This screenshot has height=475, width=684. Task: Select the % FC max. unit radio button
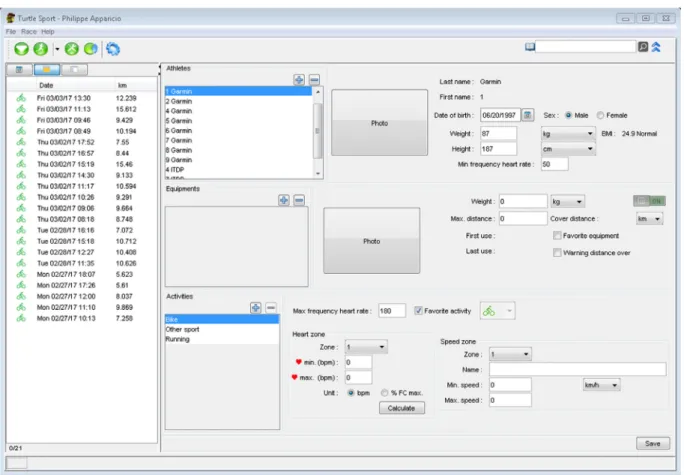point(384,393)
